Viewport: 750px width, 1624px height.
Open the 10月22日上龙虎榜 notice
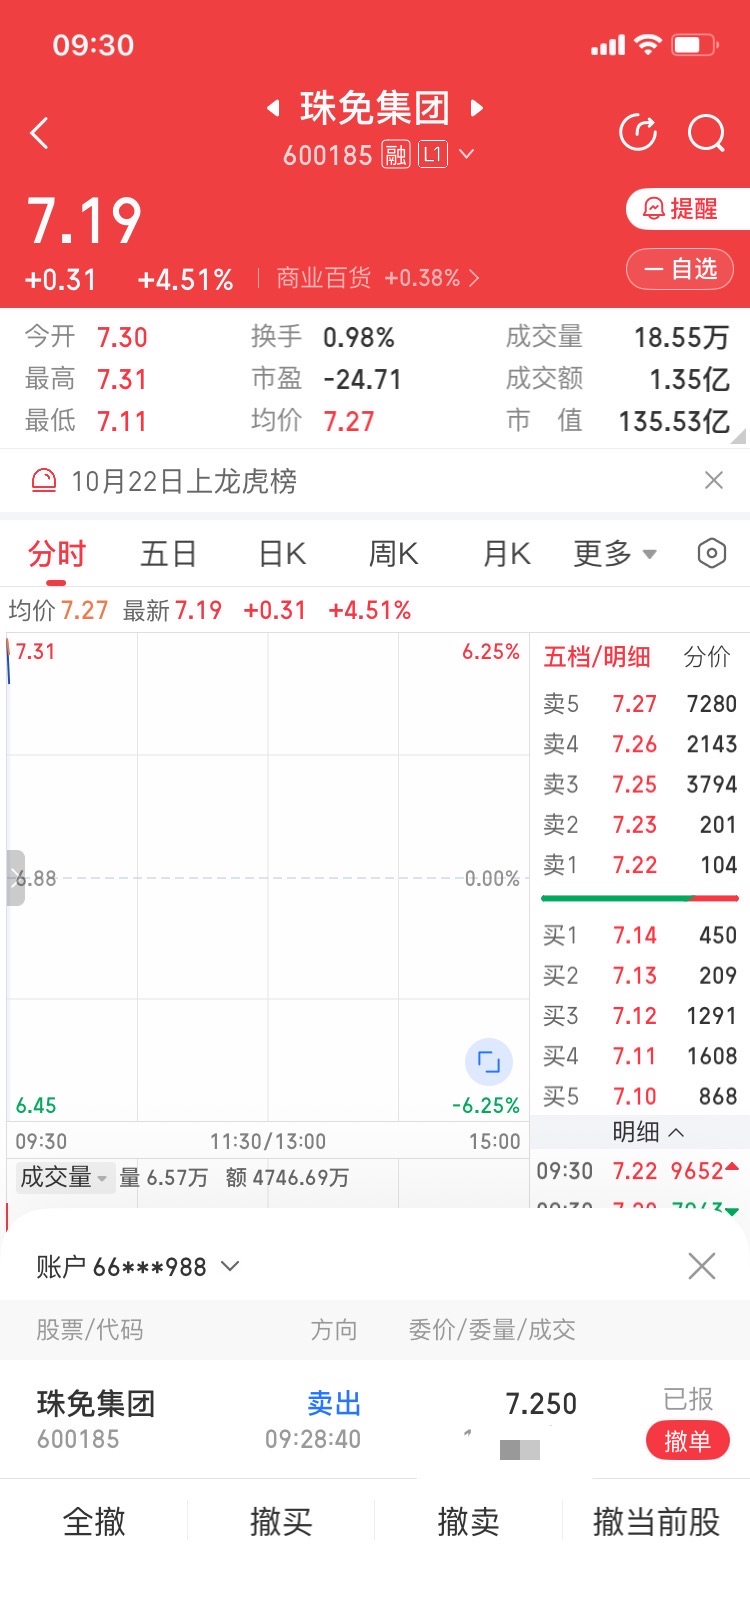click(184, 481)
